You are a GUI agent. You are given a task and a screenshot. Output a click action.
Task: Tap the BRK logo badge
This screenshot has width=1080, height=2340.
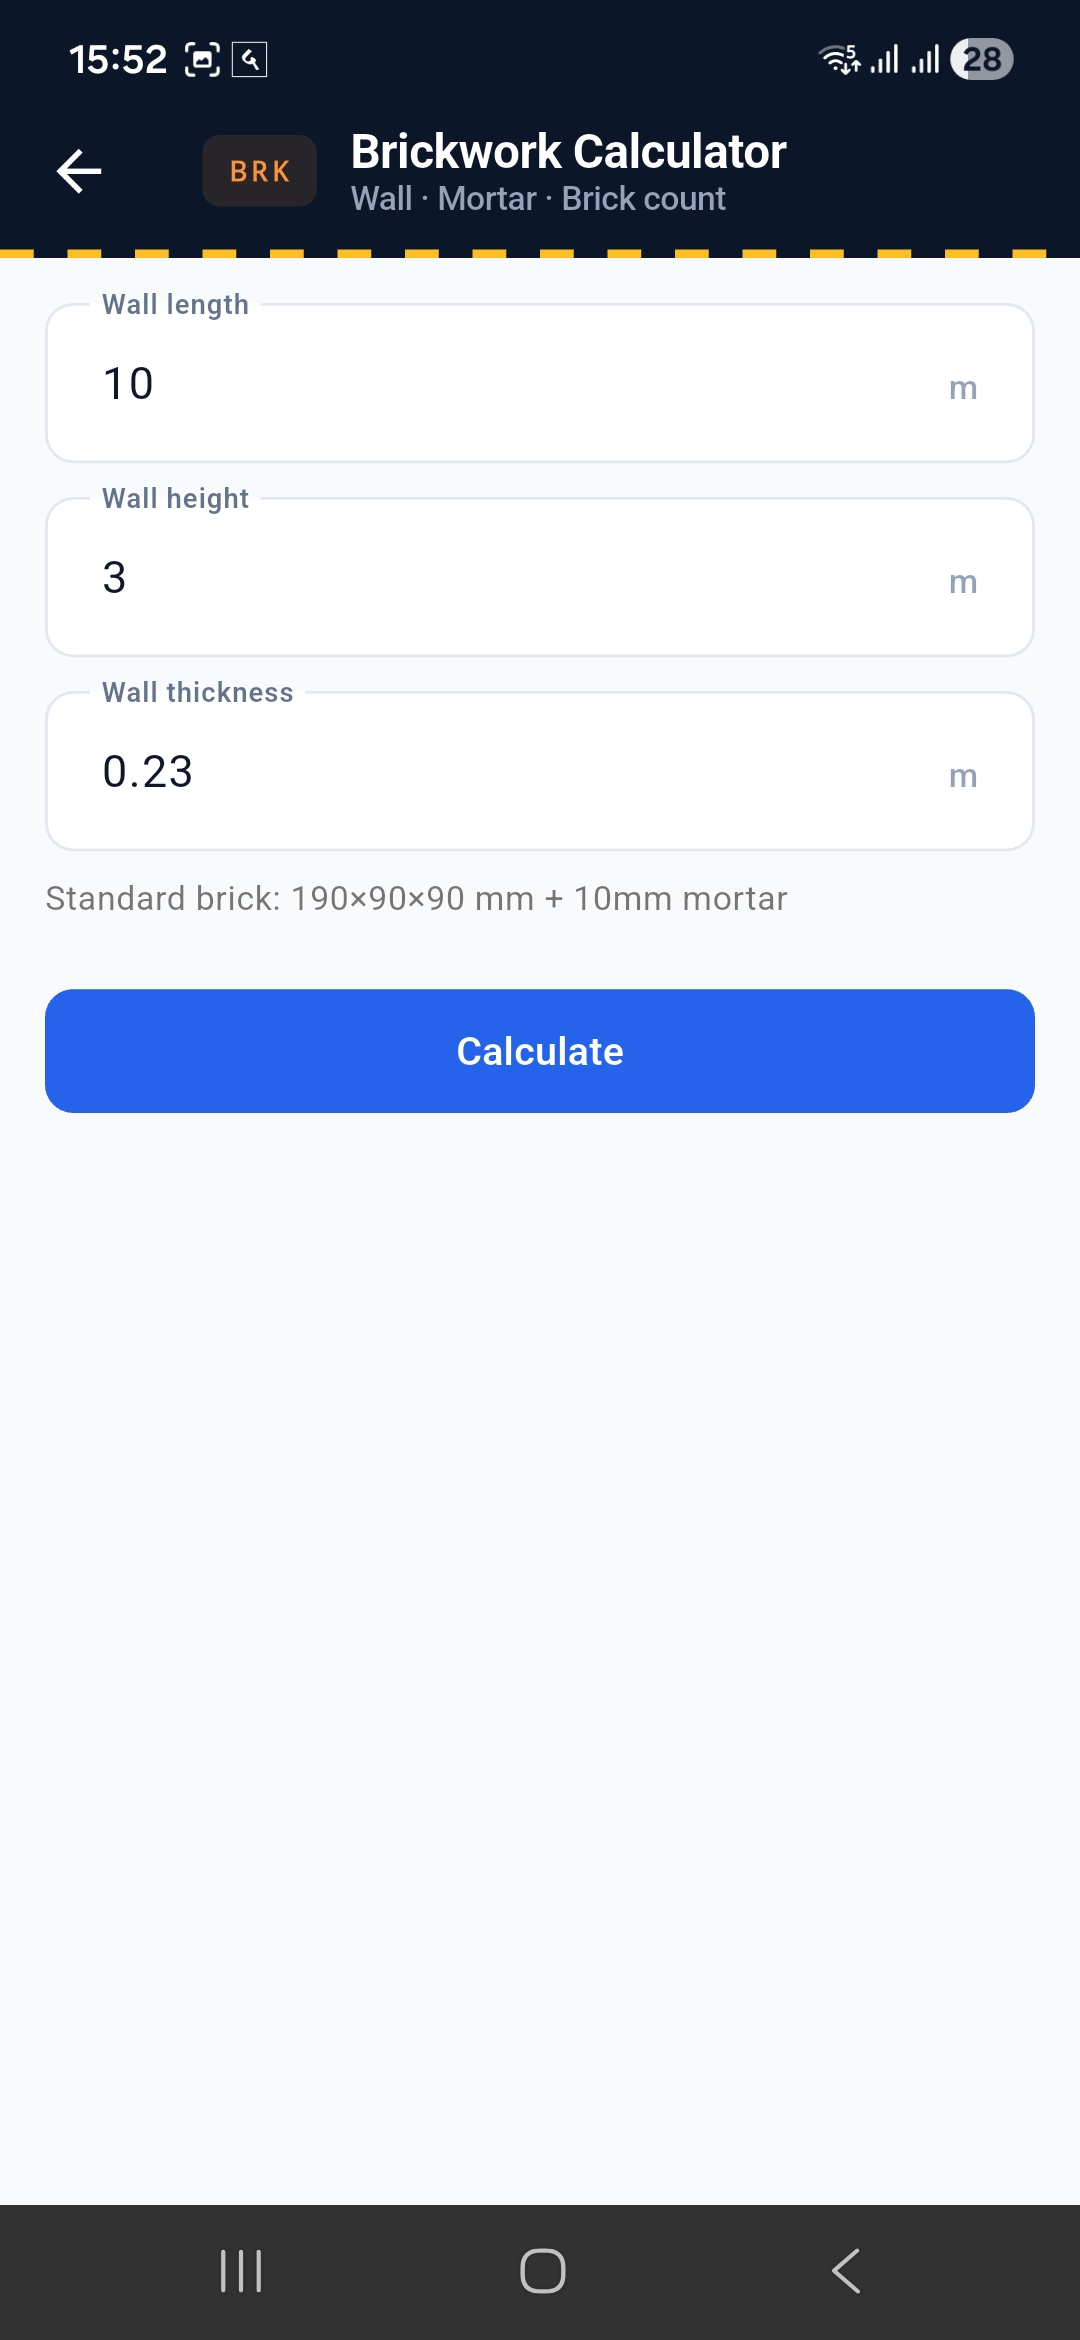coord(260,171)
